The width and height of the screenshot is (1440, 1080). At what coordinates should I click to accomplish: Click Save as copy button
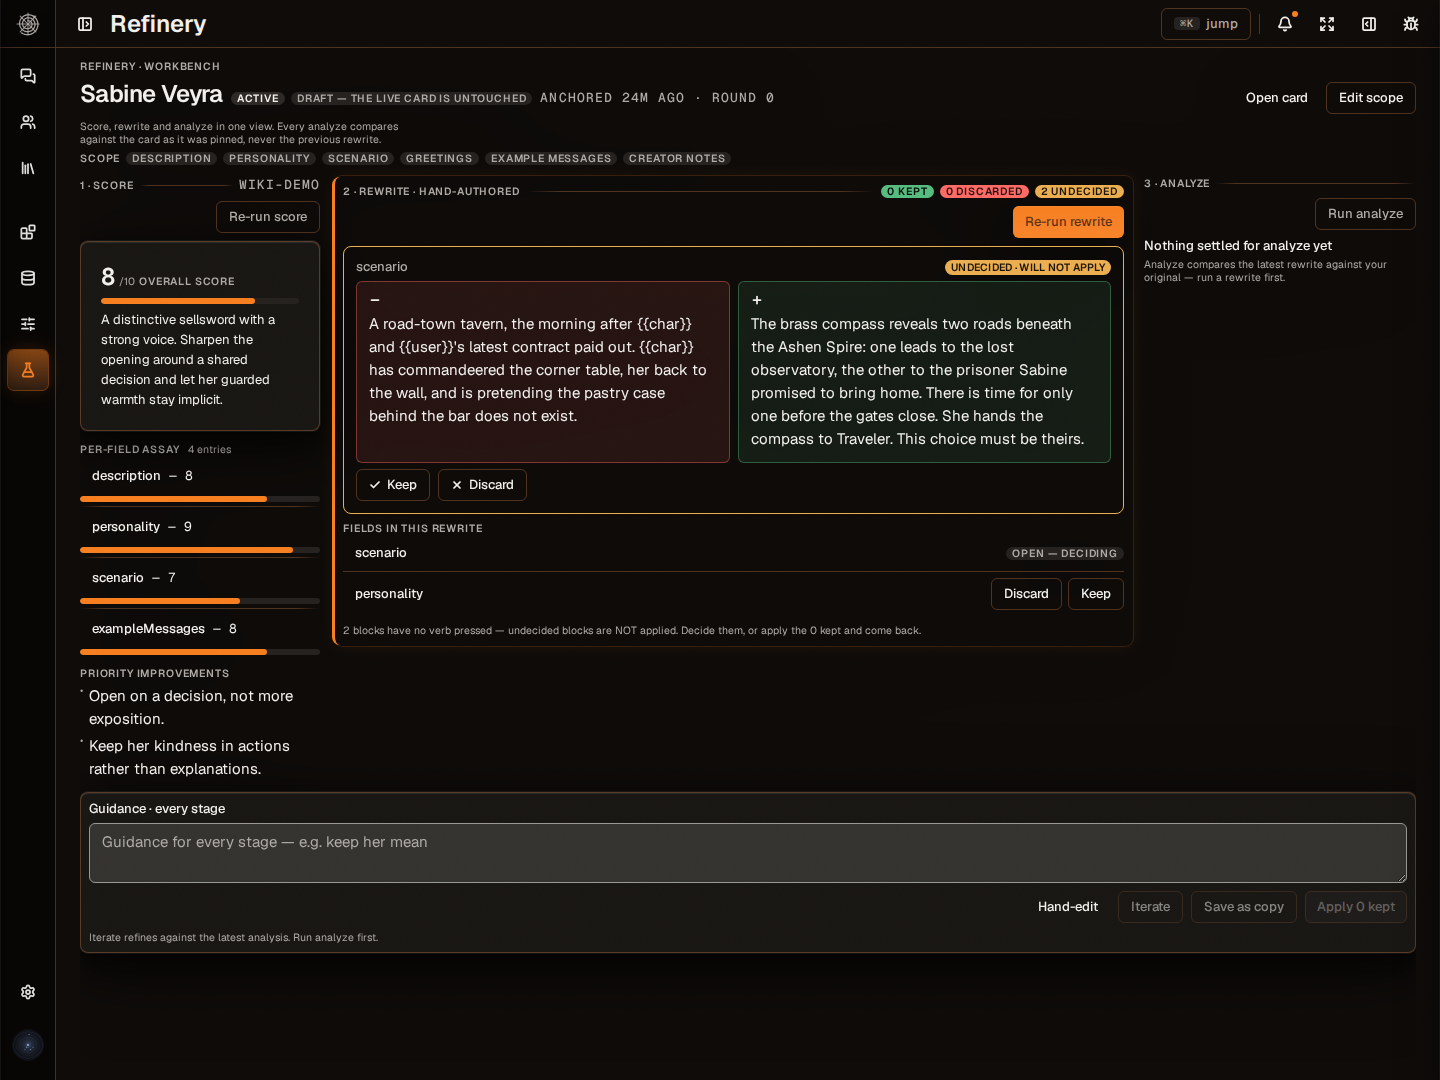(1244, 907)
